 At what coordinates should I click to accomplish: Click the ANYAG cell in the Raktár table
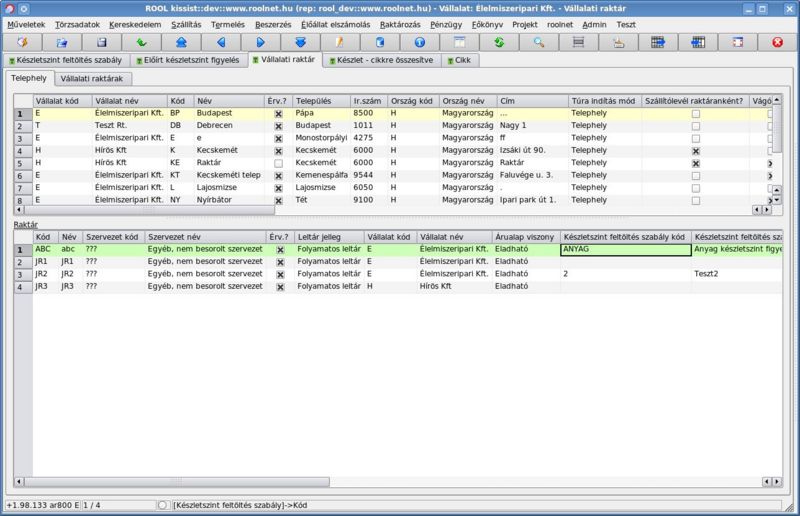pos(624,249)
